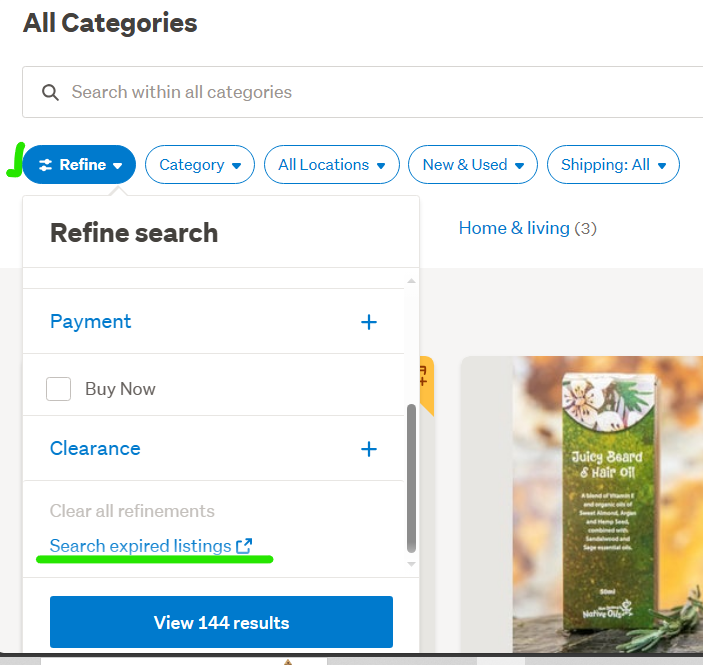Open the Beard & Hair Oil listing image
The image size is (703, 665).
click(x=600, y=500)
